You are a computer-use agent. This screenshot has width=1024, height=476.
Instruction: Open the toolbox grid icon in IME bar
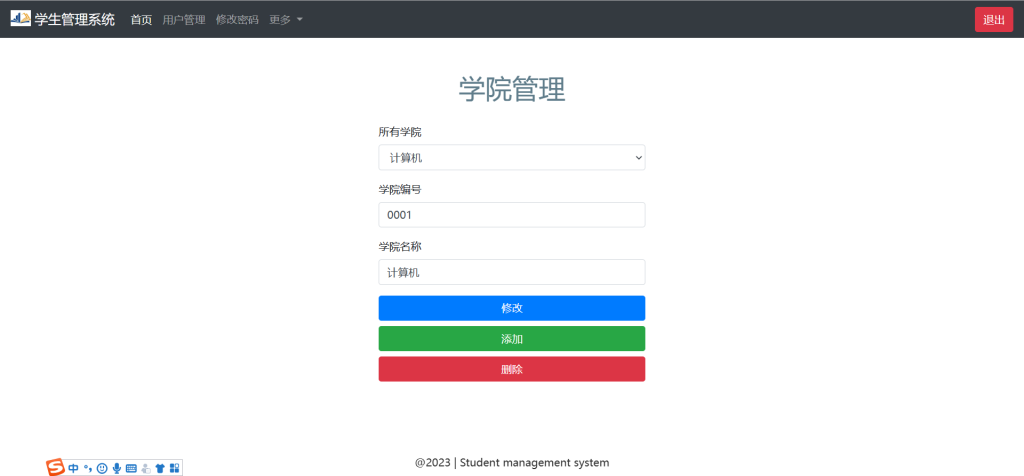pyautogui.click(x=174, y=468)
